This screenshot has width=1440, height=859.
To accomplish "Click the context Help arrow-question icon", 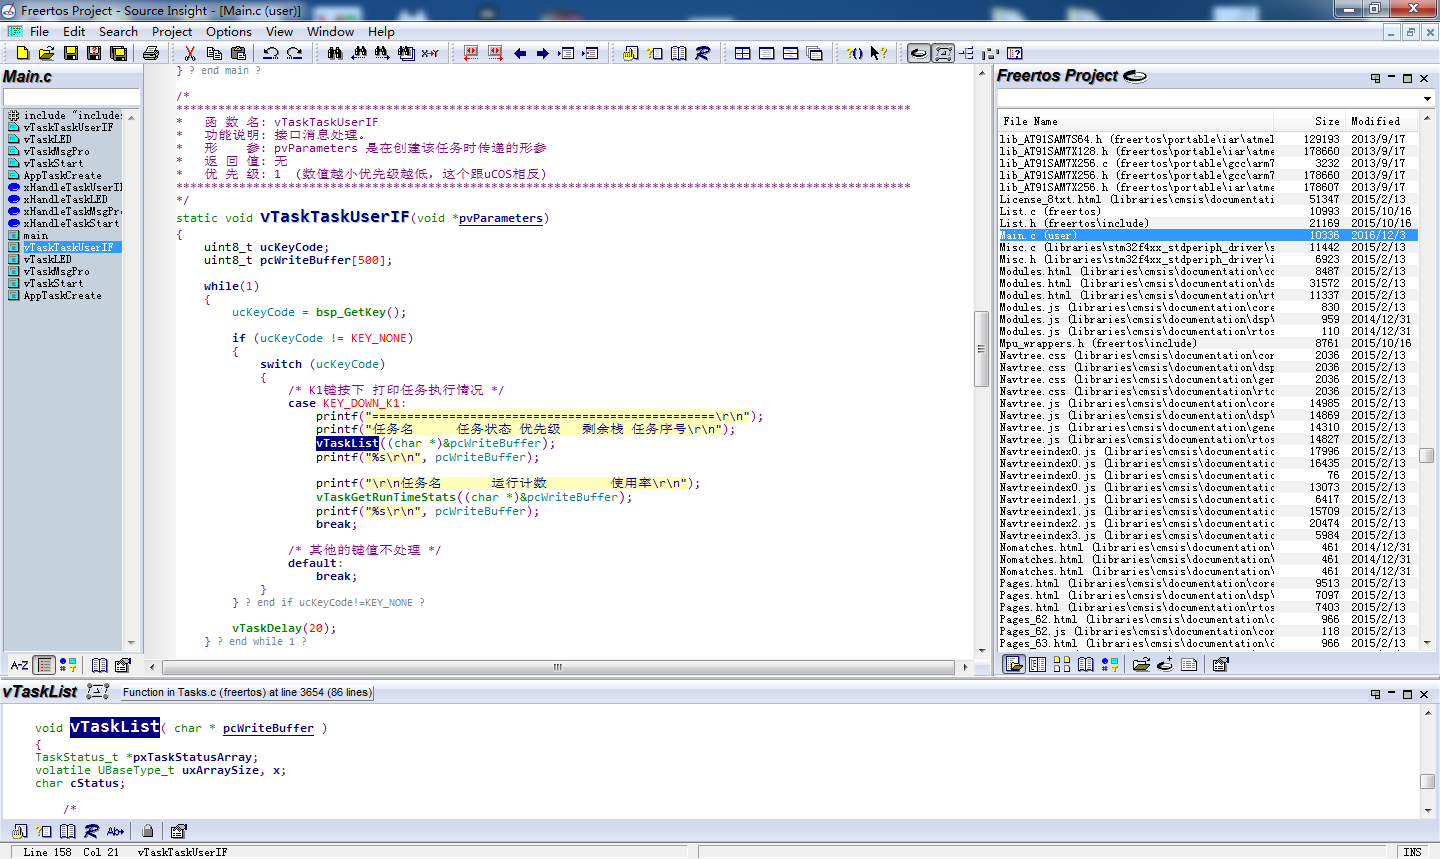I will tap(879, 53).
